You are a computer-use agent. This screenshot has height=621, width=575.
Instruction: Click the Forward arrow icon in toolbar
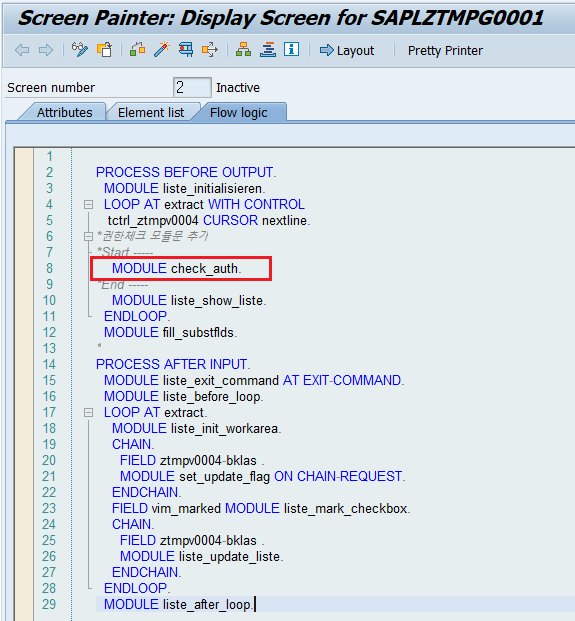click(x=46, y=50)
